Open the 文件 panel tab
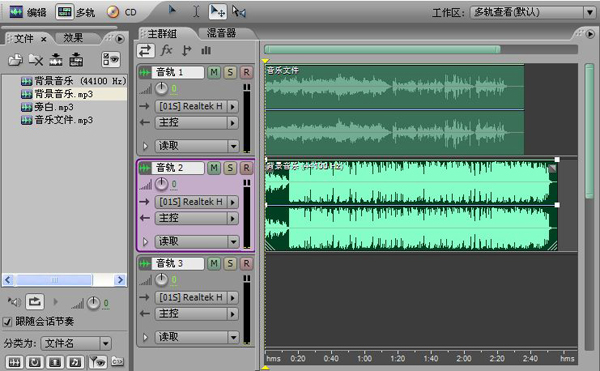This screenshot has width=600, height=371. pos(24,38)
